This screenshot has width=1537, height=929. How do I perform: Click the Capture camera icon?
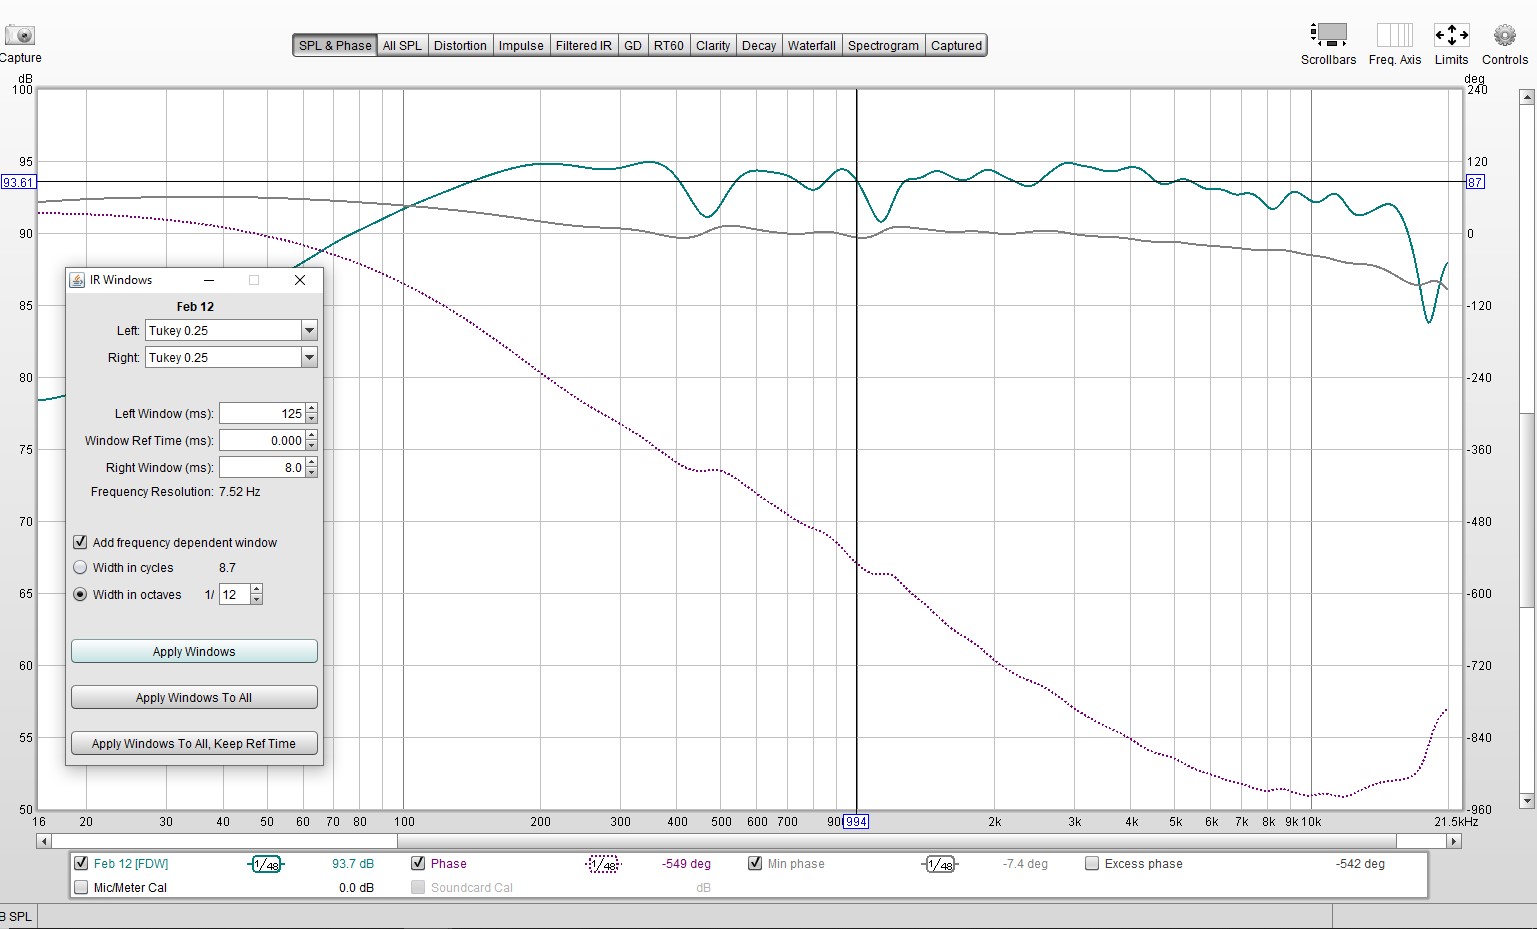pyautogui.click(x=20, y=35)
